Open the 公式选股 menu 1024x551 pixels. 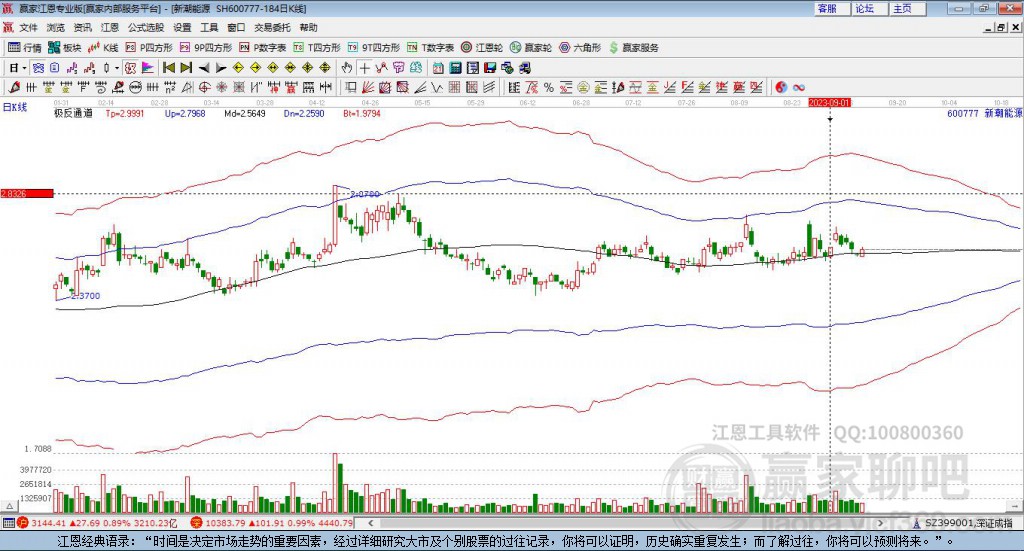[146, 27]
